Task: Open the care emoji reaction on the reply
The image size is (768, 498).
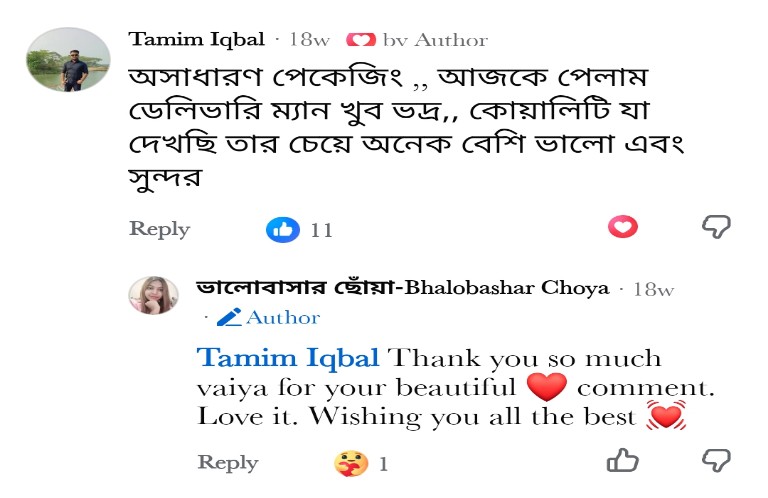Action: point(351,463)
